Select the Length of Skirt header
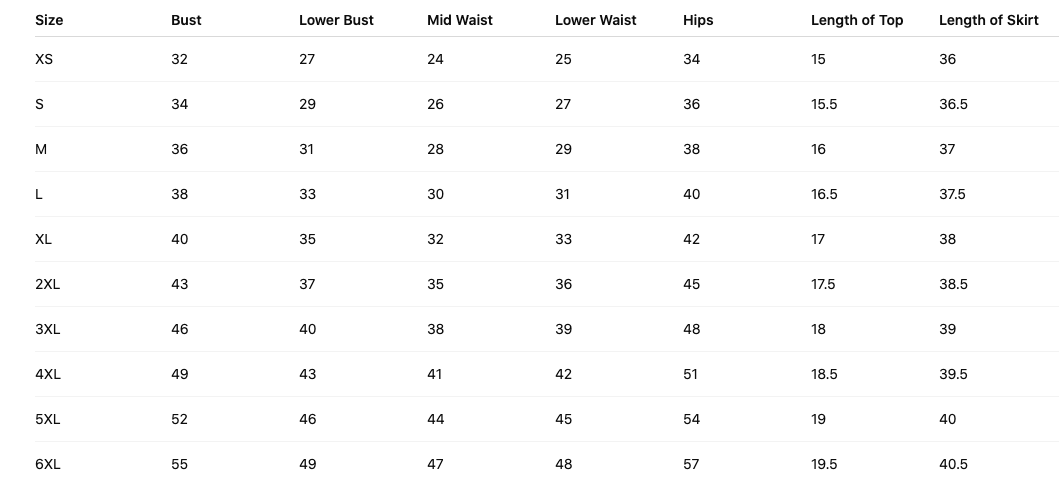 [x=988, y=20]
